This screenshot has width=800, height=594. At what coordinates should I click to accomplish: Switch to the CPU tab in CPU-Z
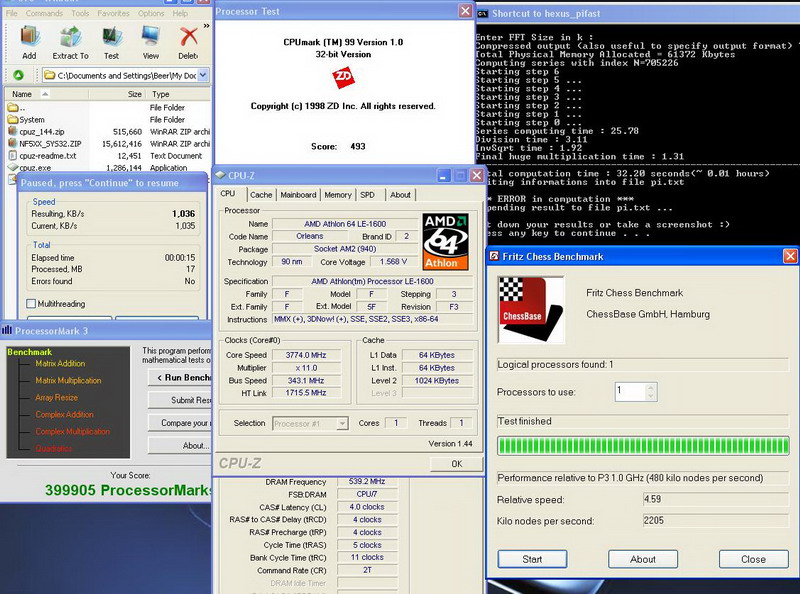tap(228, 194)
